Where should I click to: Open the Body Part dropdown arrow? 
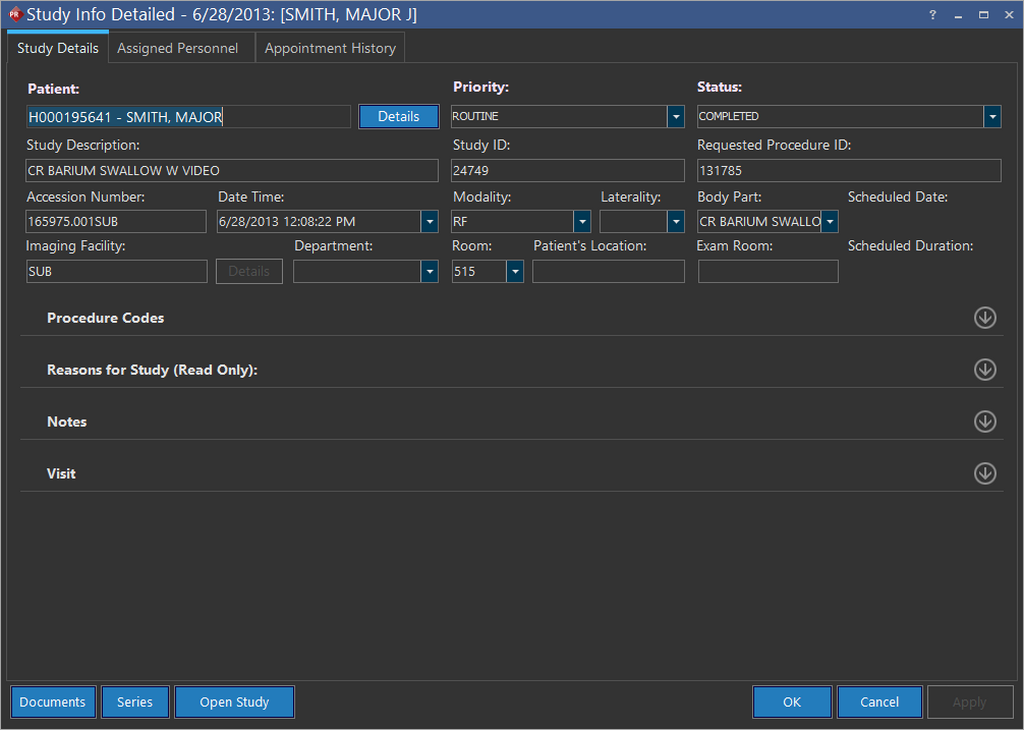(x=829, y=222)
